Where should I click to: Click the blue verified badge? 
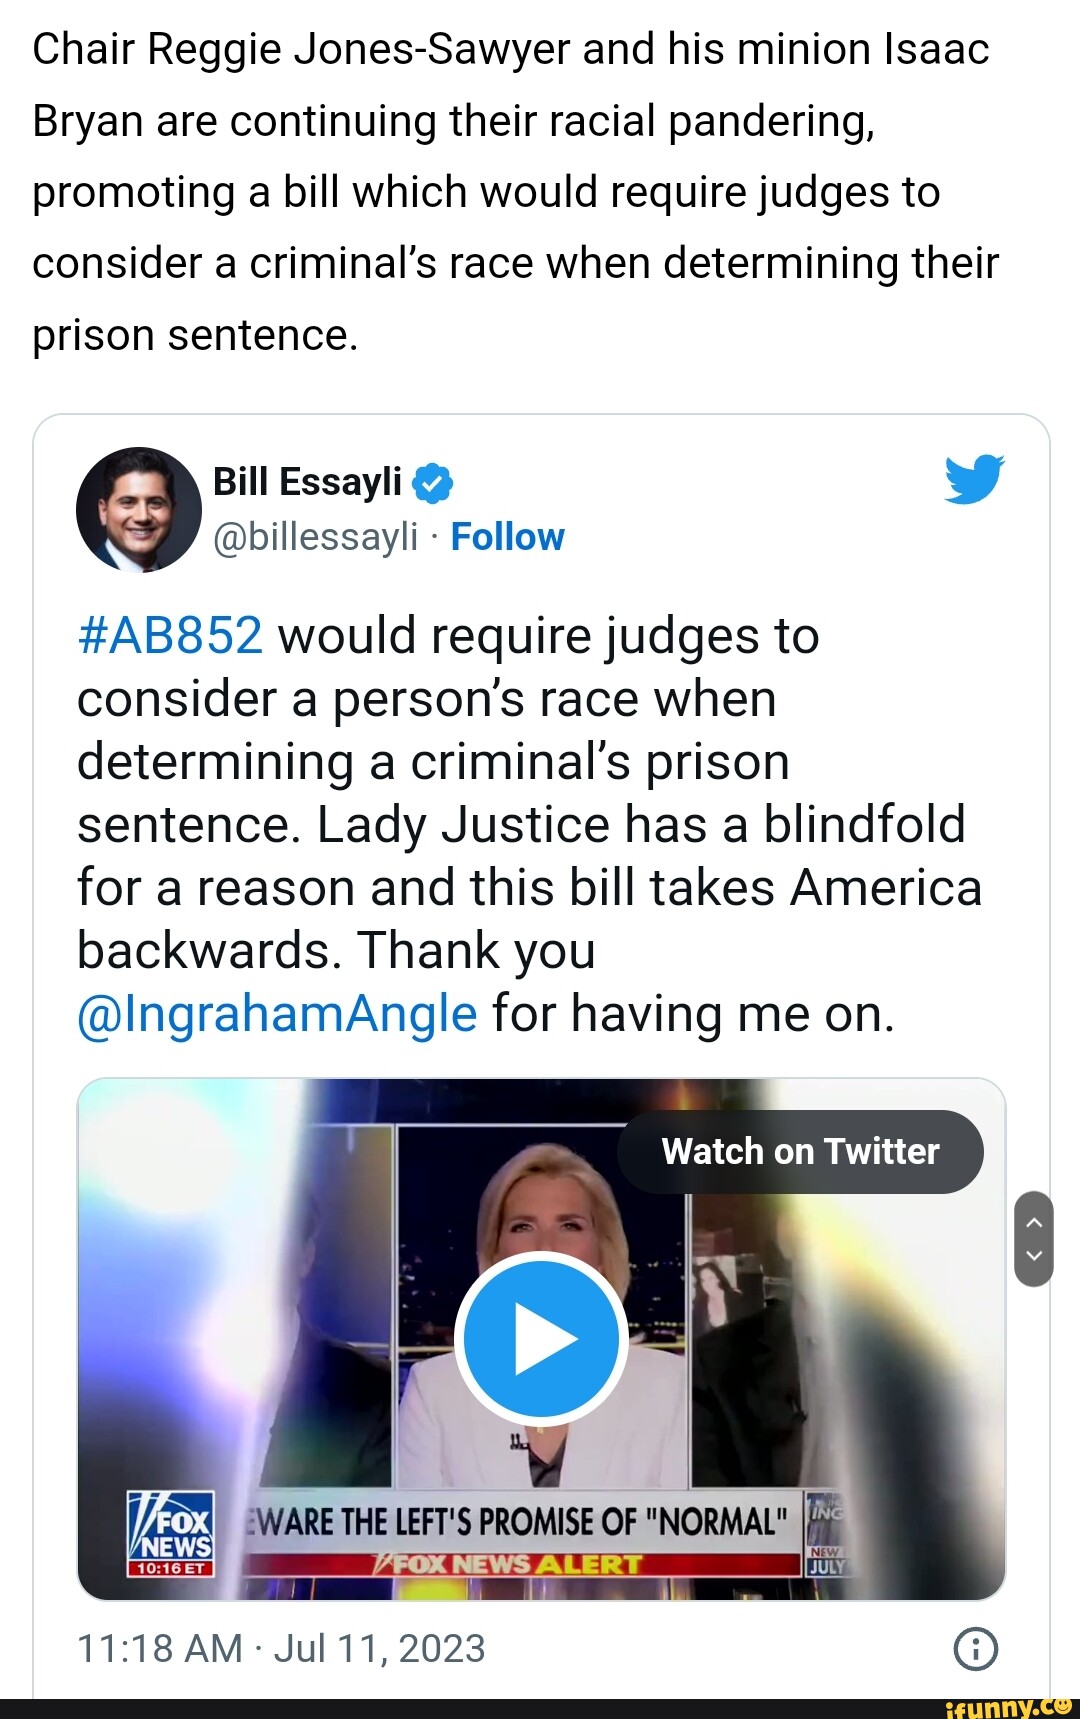(432, 483)
